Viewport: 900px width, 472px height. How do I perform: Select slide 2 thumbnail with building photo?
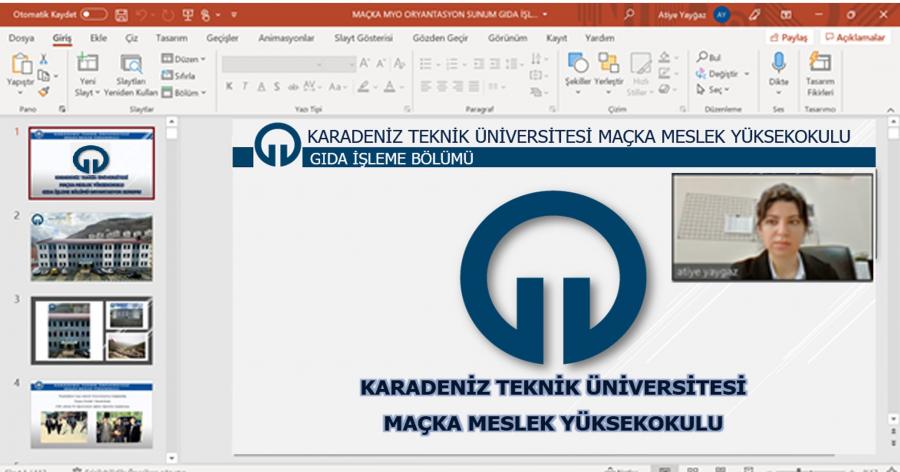pyautogui.click(x=91, y=245)
